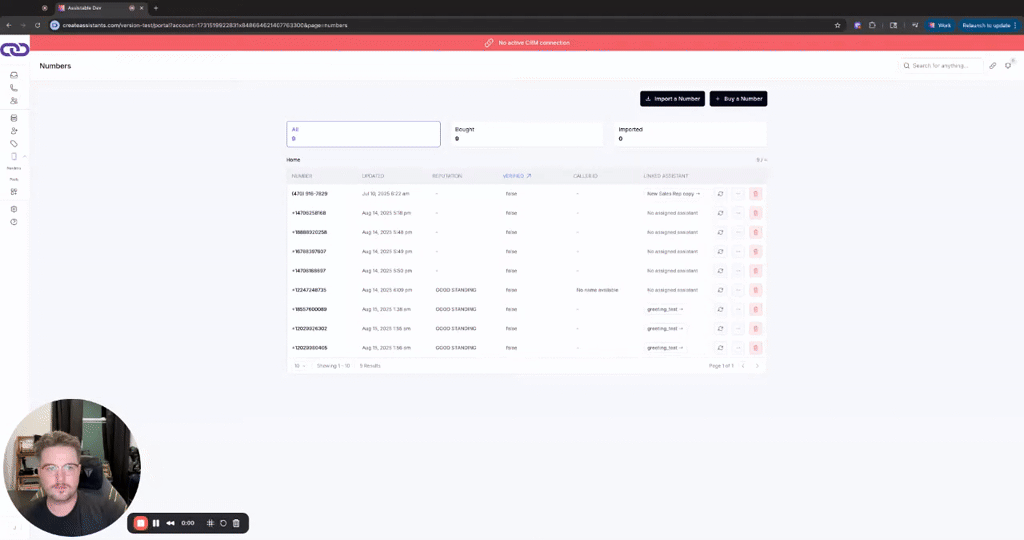
Task: Select the All numbers filter card
Action: click(363, 134)
